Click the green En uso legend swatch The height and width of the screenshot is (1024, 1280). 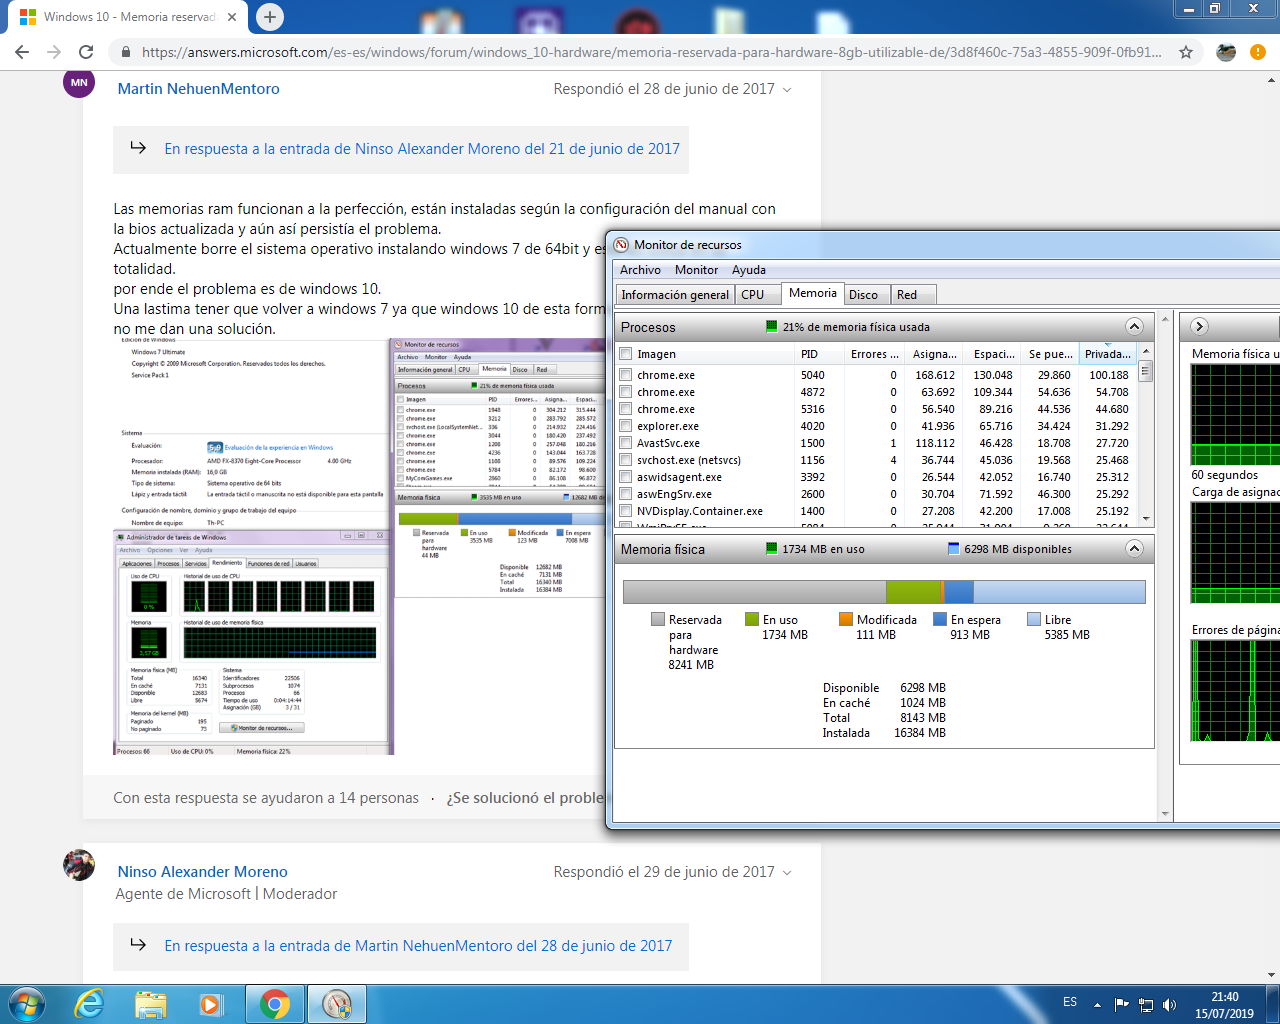click(x=752, y=620)
